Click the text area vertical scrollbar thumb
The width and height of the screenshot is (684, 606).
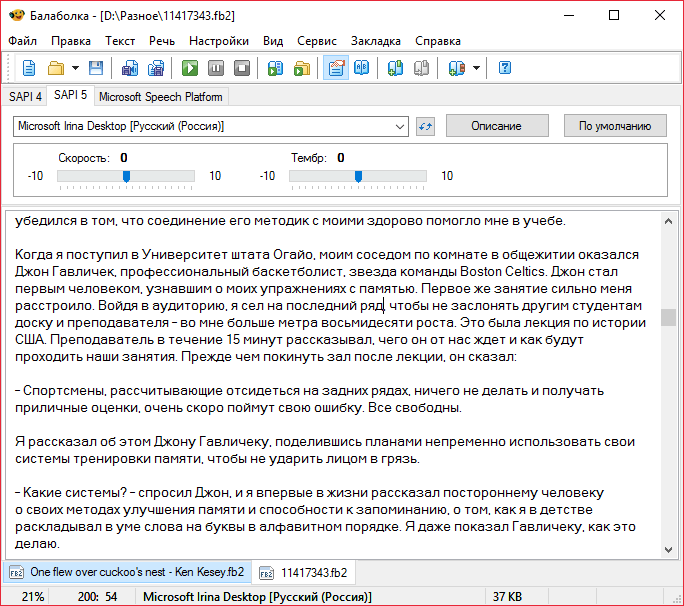[668, 317]
